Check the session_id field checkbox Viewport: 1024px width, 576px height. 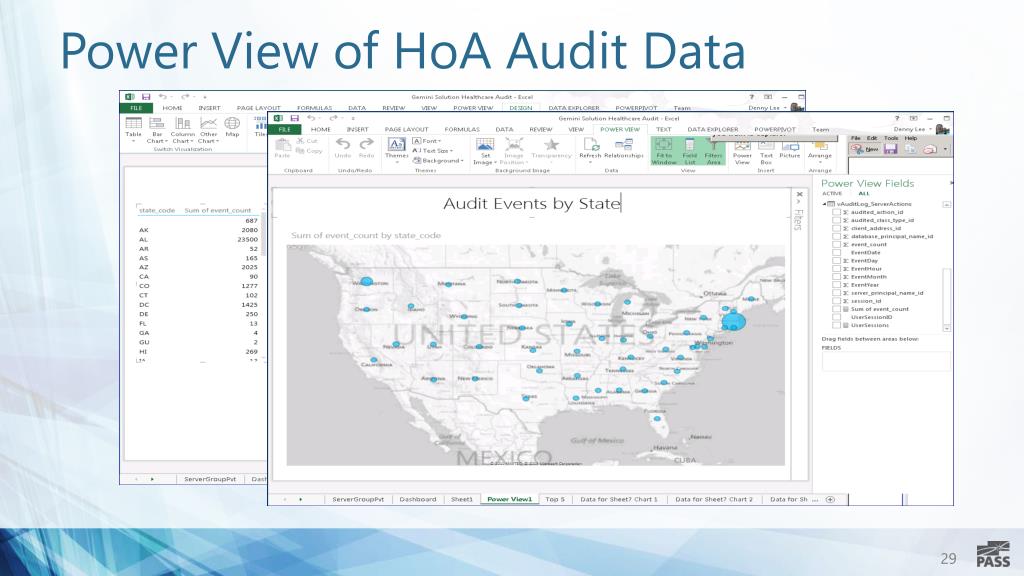836,301
